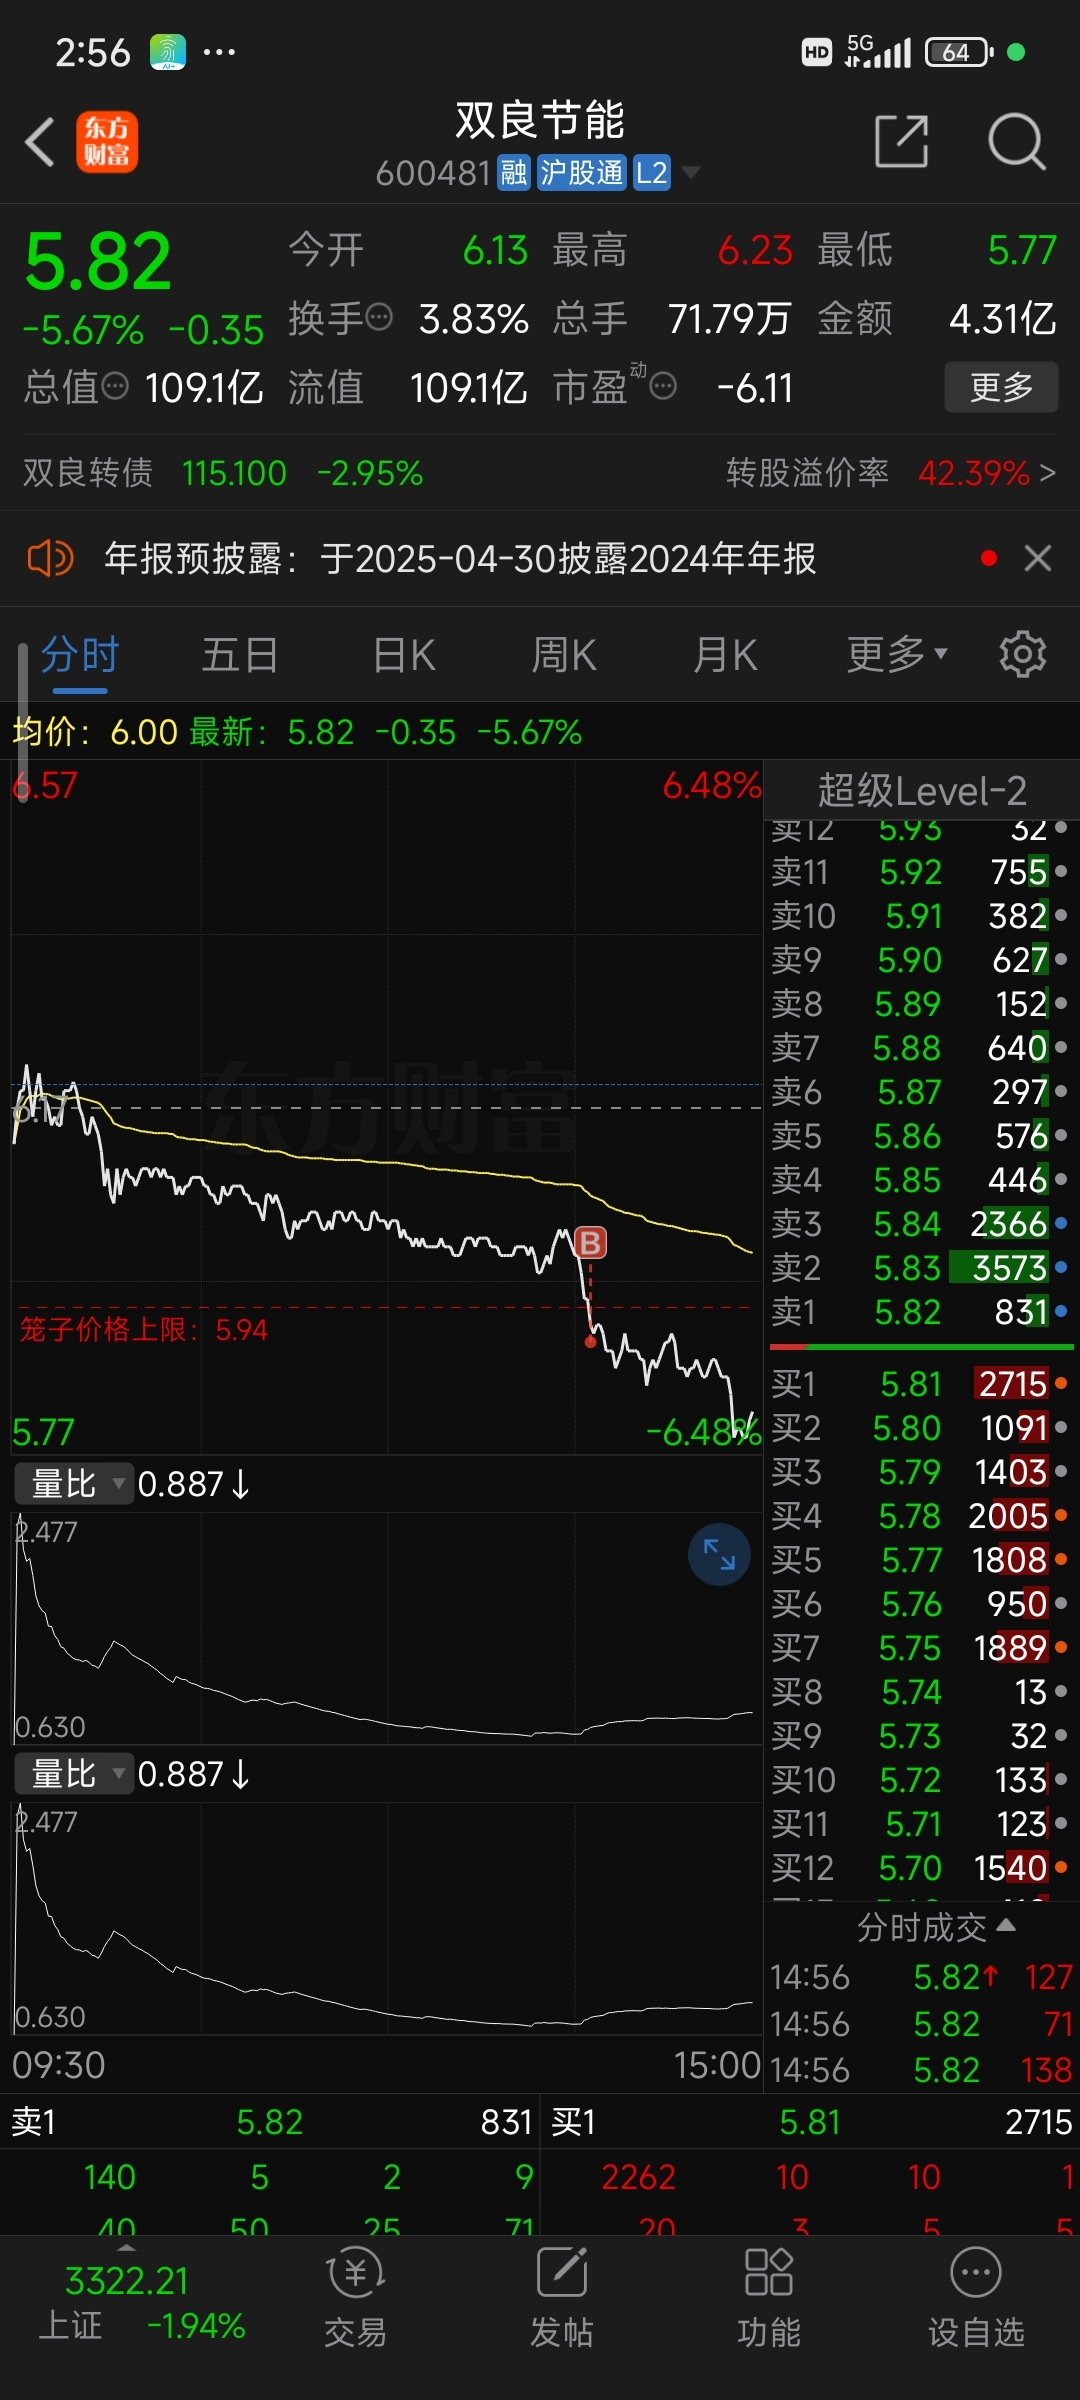Tap the announcement speaker icon

50,558
